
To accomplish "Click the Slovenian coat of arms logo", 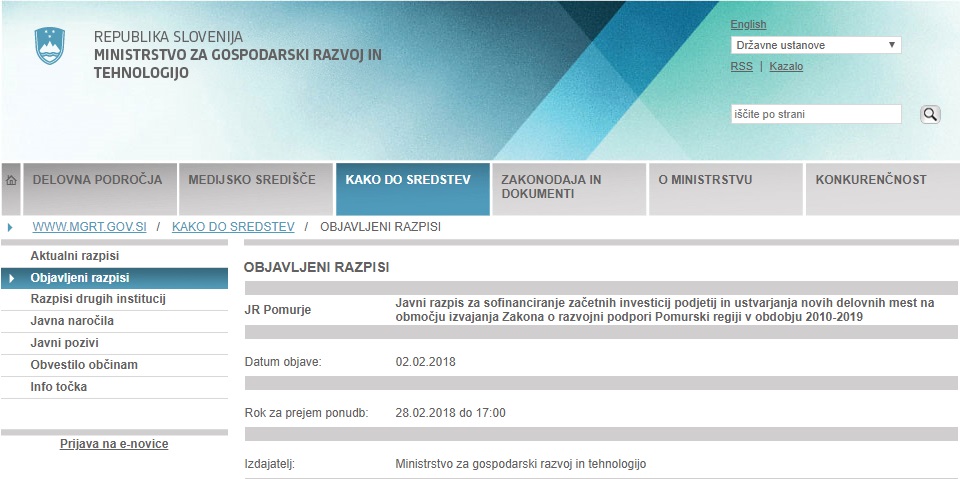I will pyautogui.click(x=50, y=46).
